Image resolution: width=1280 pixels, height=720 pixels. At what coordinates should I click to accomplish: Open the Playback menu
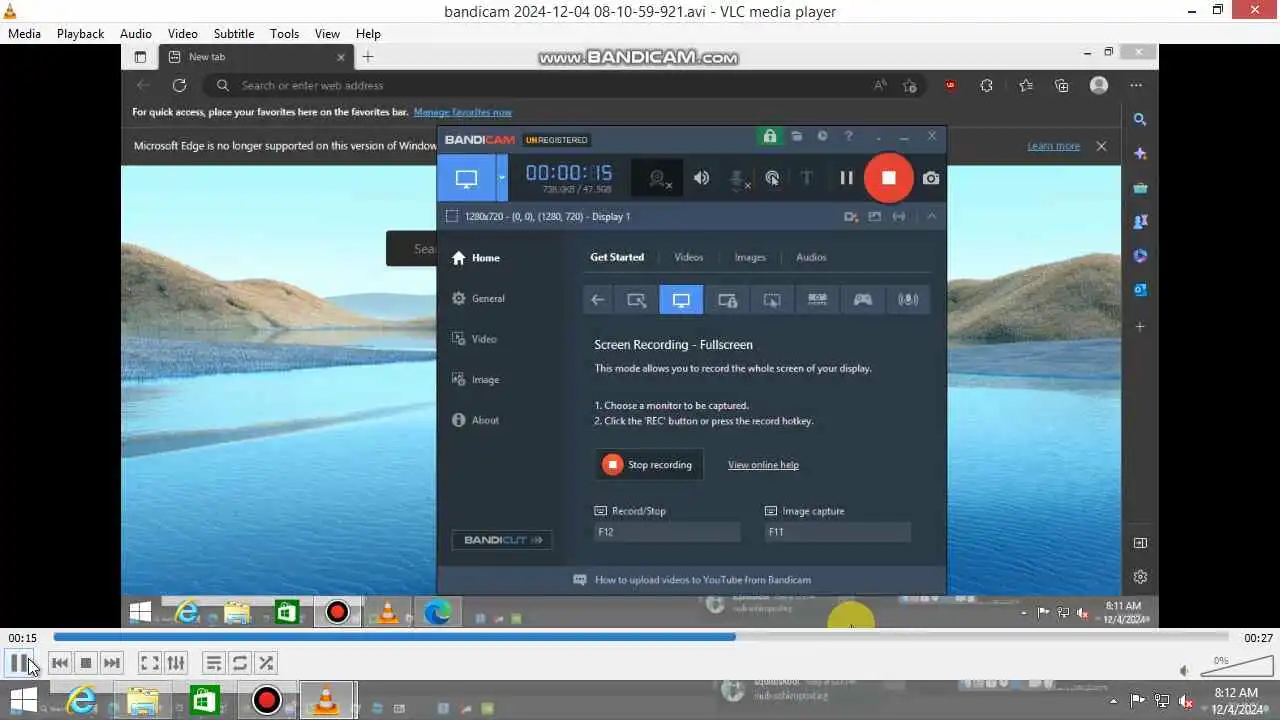click(x=80, y=33)
